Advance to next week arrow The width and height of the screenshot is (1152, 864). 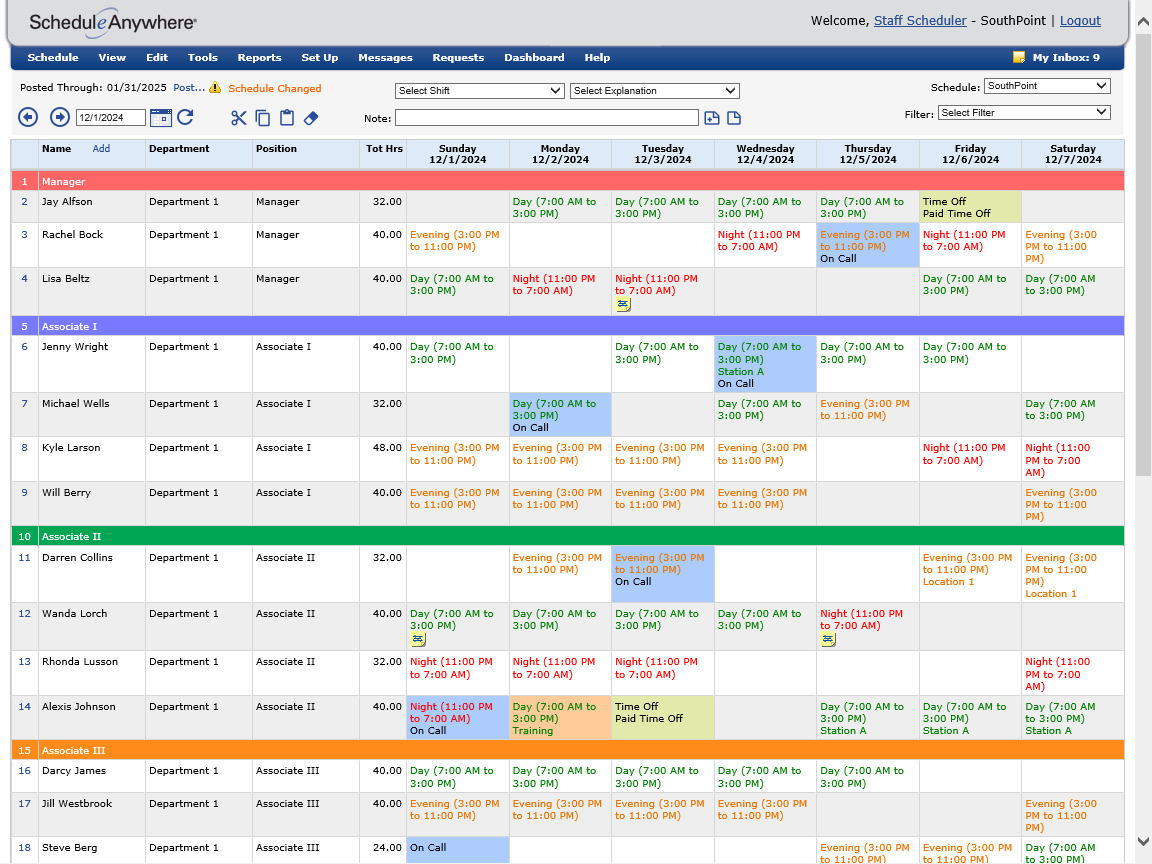click(60, 118)
